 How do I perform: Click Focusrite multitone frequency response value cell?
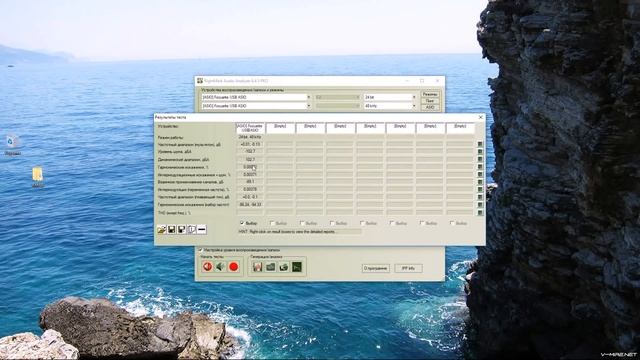point(250,144)
